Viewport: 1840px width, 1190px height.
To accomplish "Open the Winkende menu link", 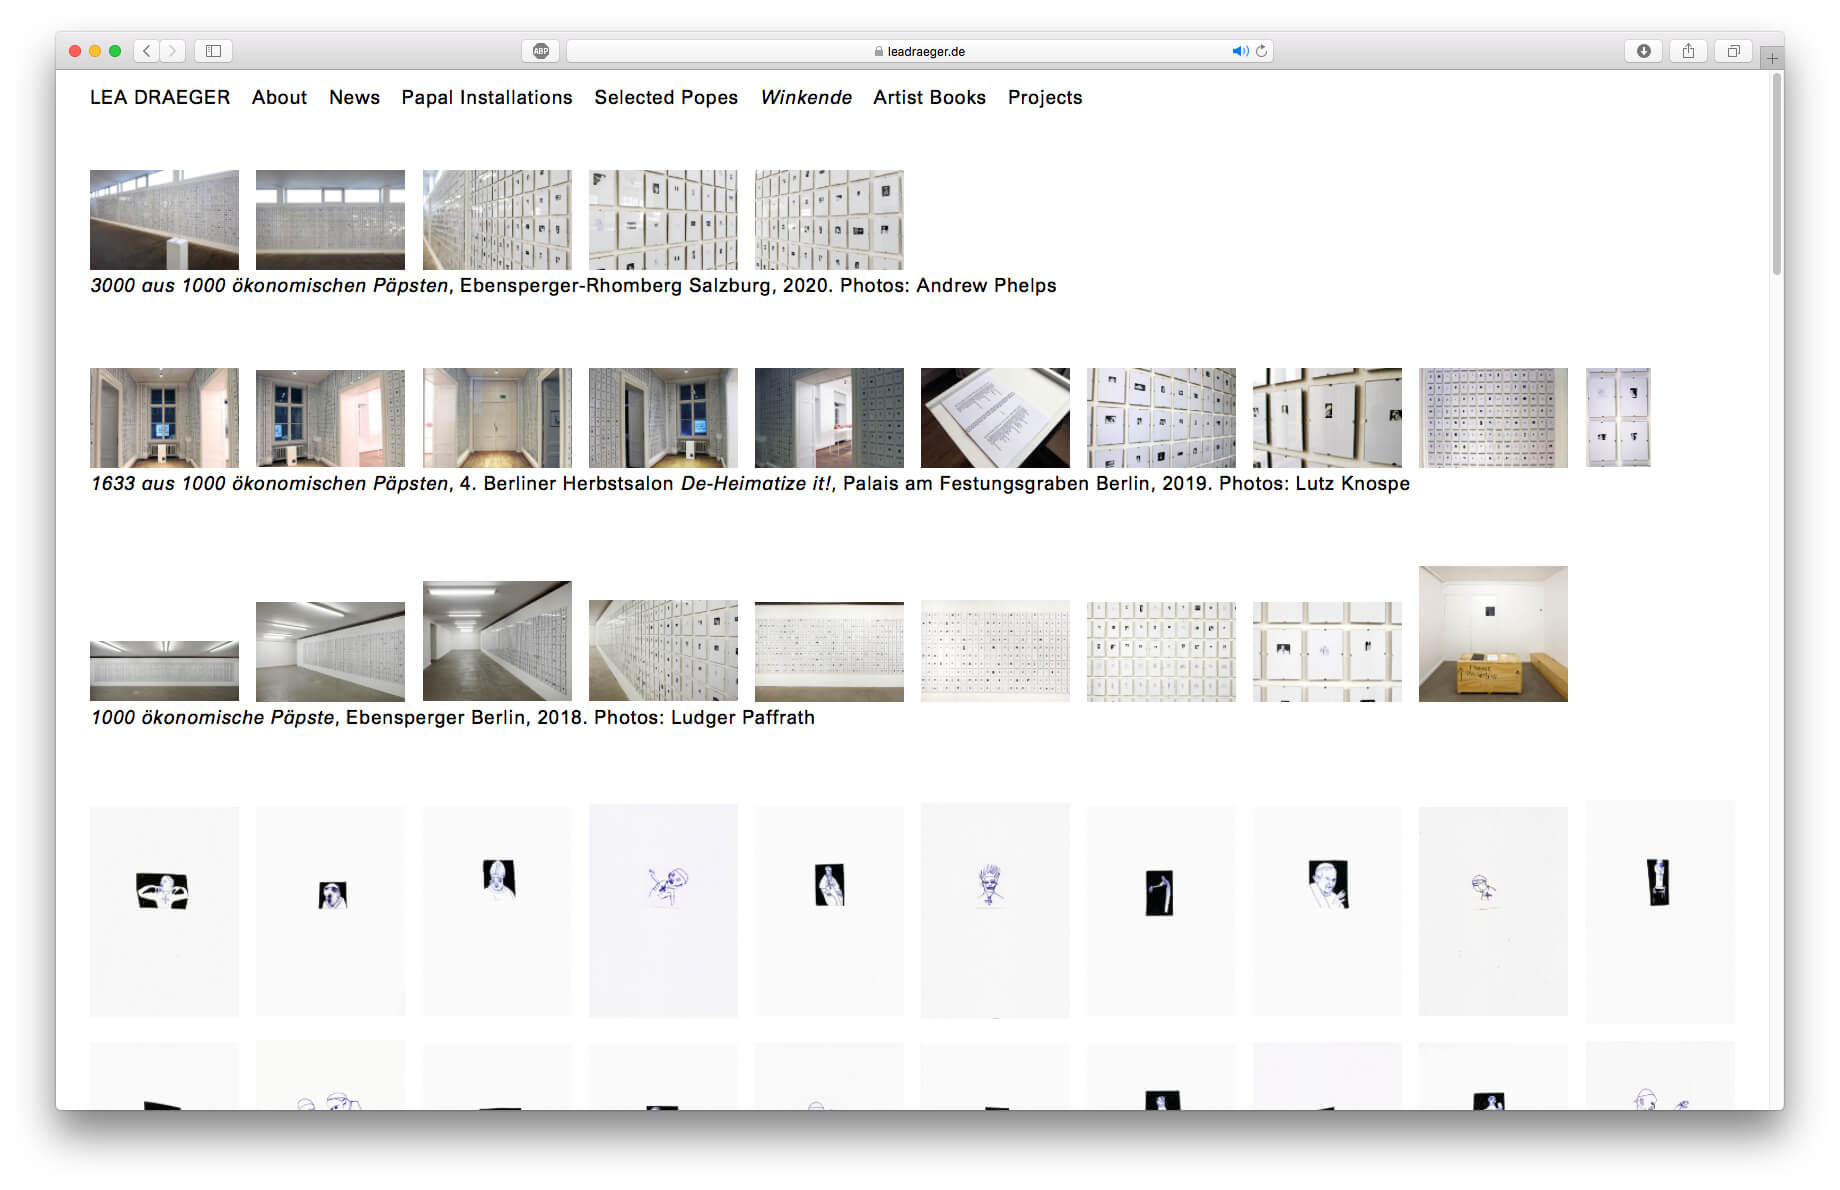I will [806, 97].
